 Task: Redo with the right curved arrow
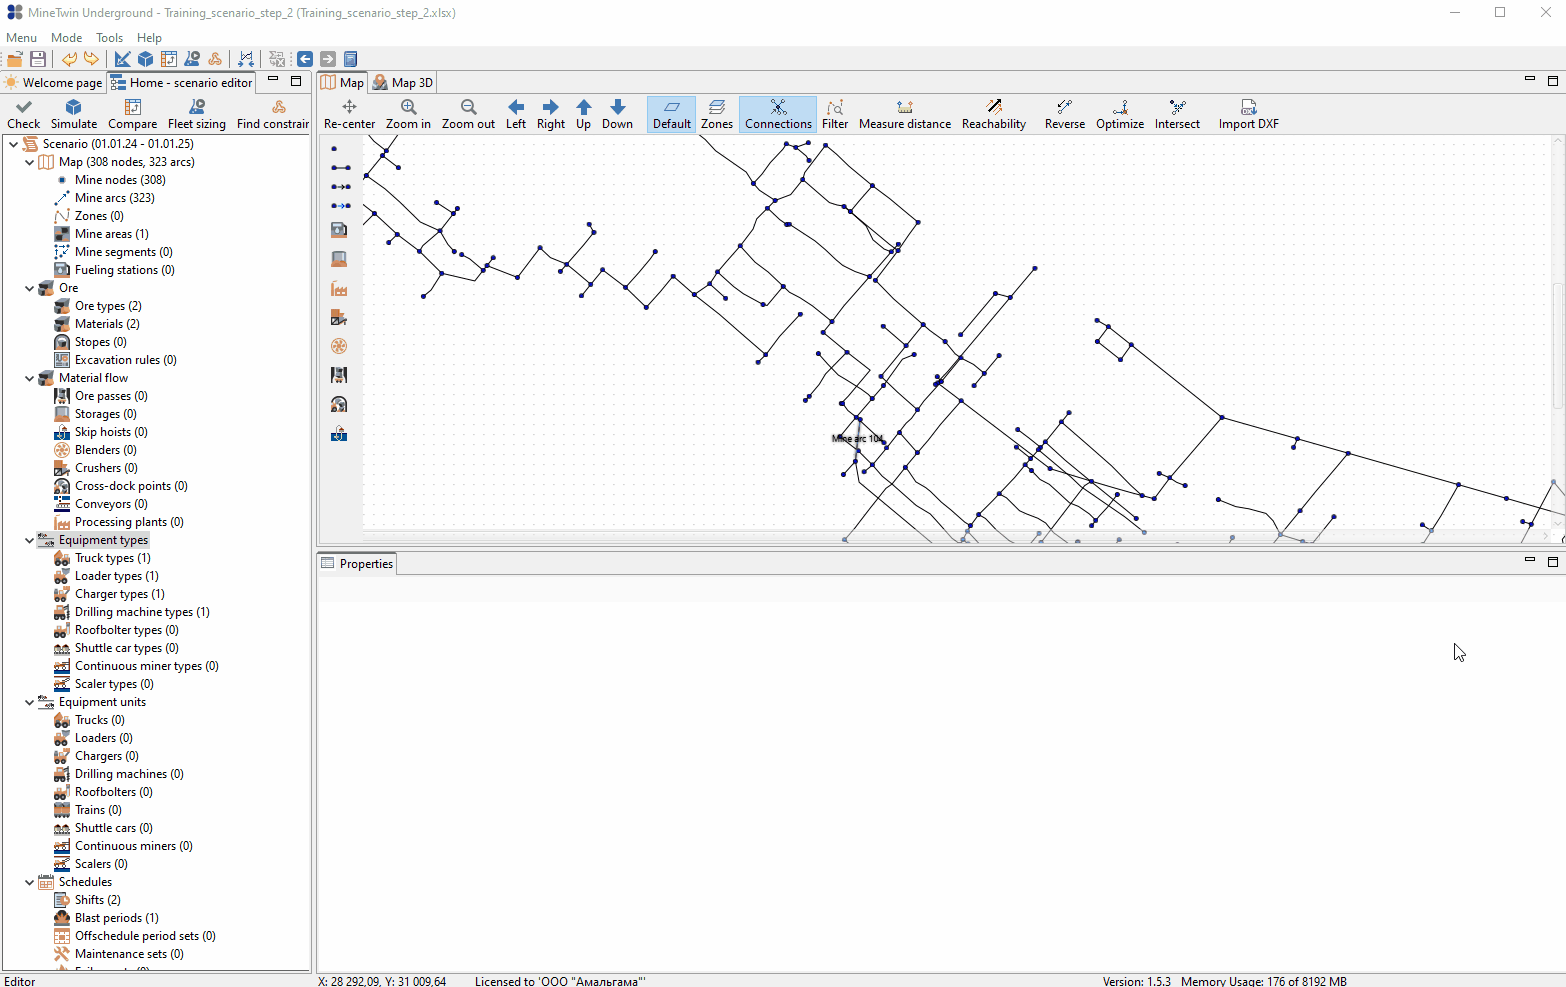click(91, 59)
